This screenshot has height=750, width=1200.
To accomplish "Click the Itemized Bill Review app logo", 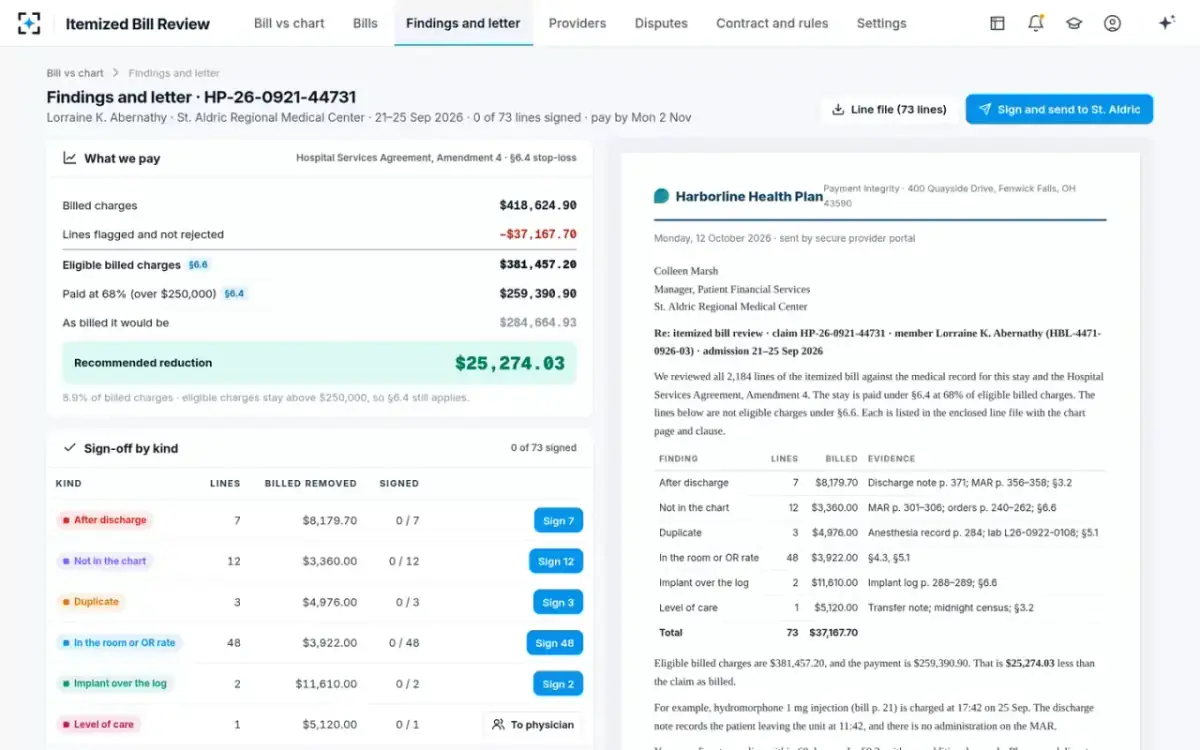I will [29, 23].
